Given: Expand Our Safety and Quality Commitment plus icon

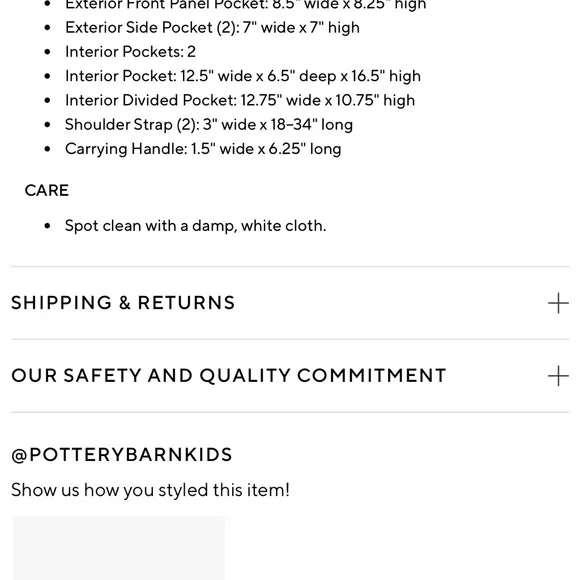Looking at the screenshot, I should [x=558, y=376].
